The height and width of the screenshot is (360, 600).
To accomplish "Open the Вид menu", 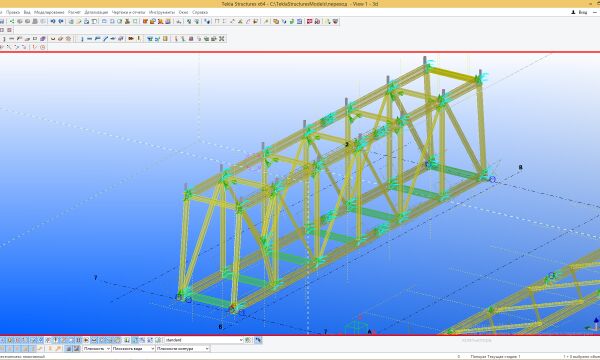I will point(27,12).
